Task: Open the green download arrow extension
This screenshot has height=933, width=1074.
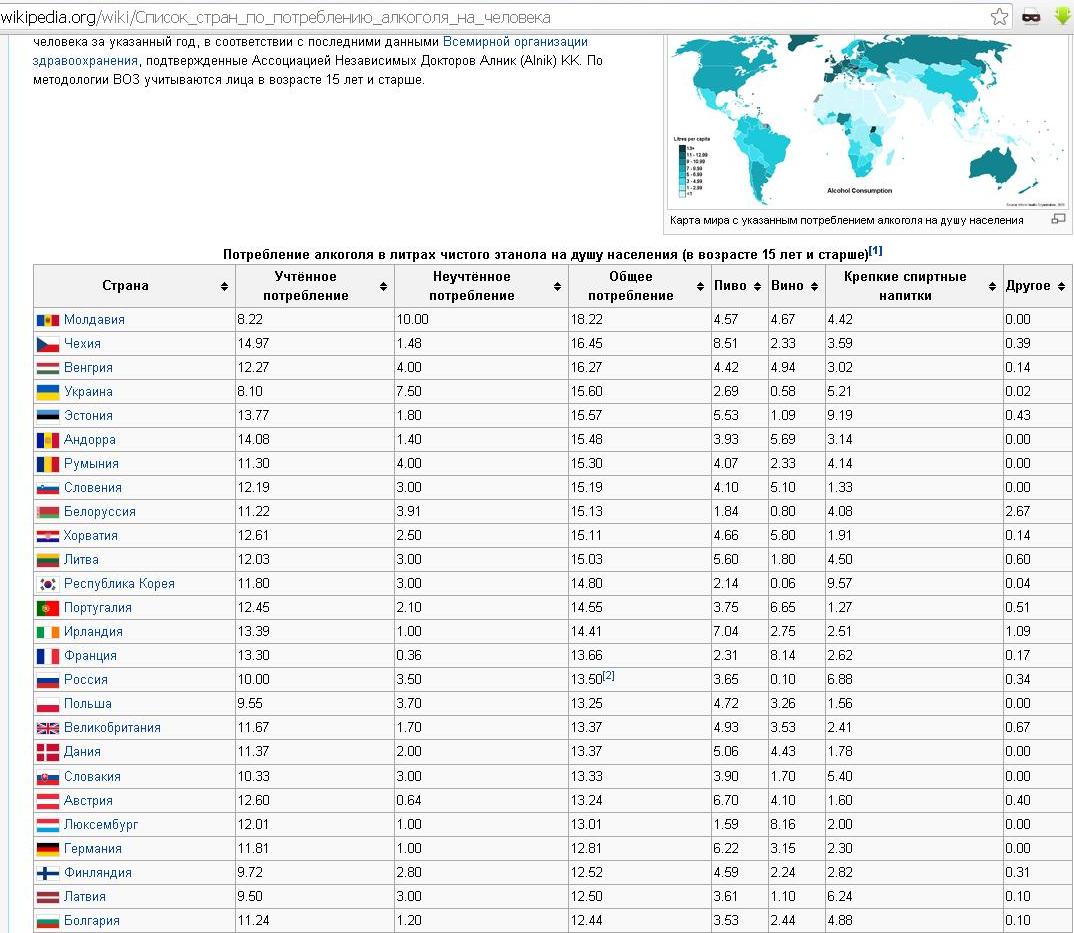Action: 1062,16
